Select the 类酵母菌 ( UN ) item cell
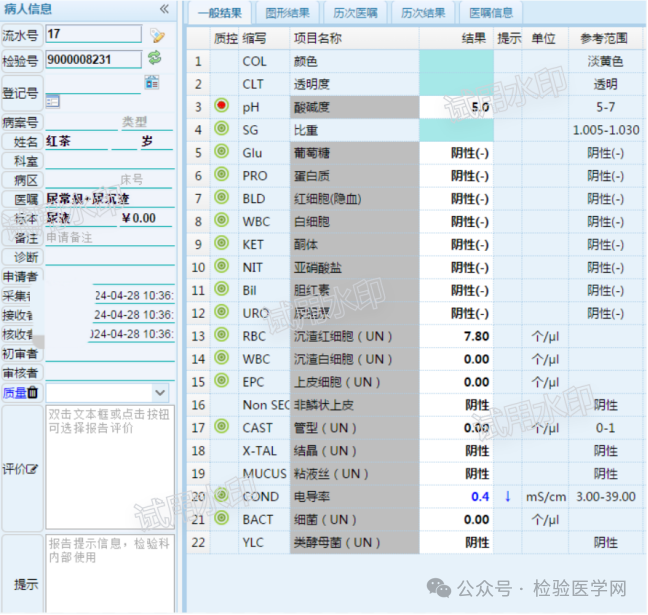Image resolution: width=648 pixels, height=615 pixels. 355,542
